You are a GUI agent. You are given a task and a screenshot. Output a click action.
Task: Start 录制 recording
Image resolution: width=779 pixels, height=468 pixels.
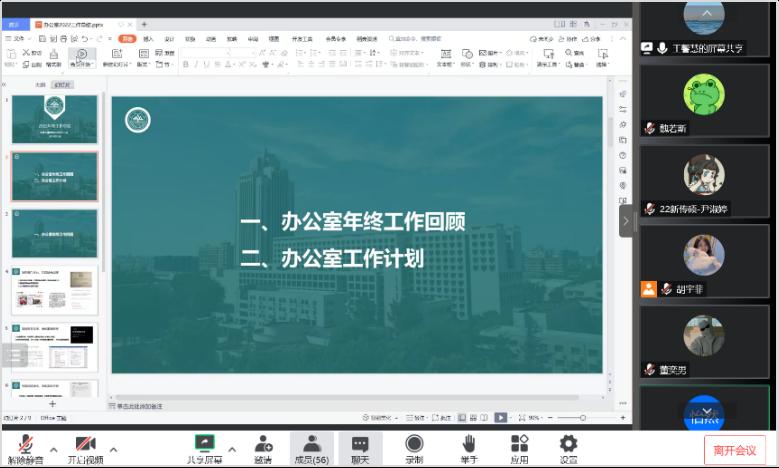click(x=414, y=443)
